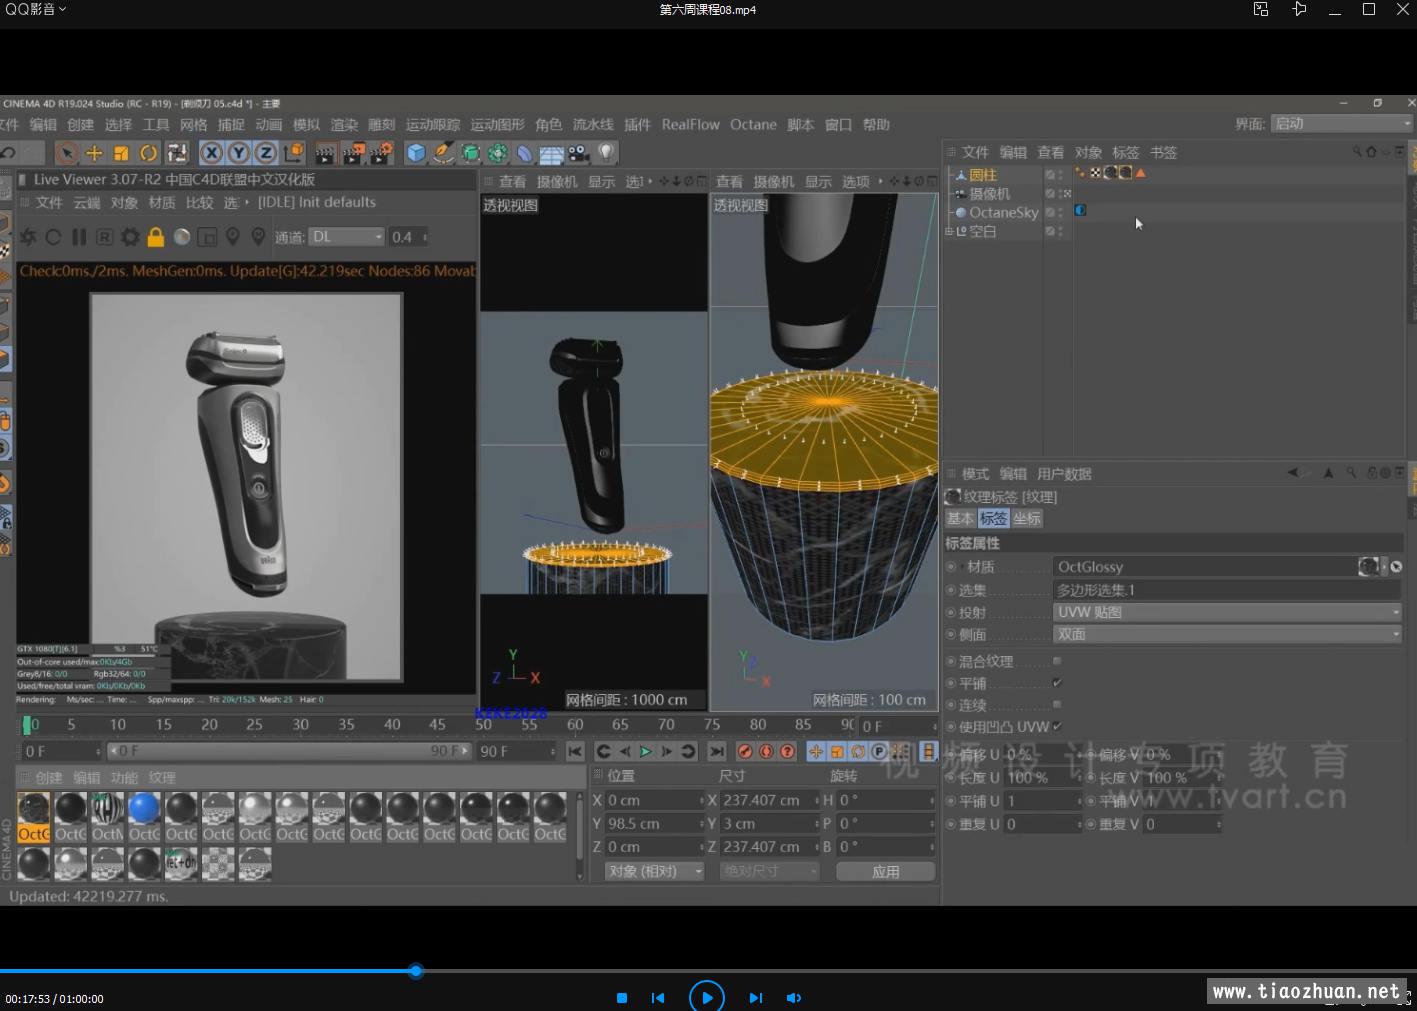Toggle Live Viewer resolution lock
1417x1011 pixels.
tap(156, 237)
